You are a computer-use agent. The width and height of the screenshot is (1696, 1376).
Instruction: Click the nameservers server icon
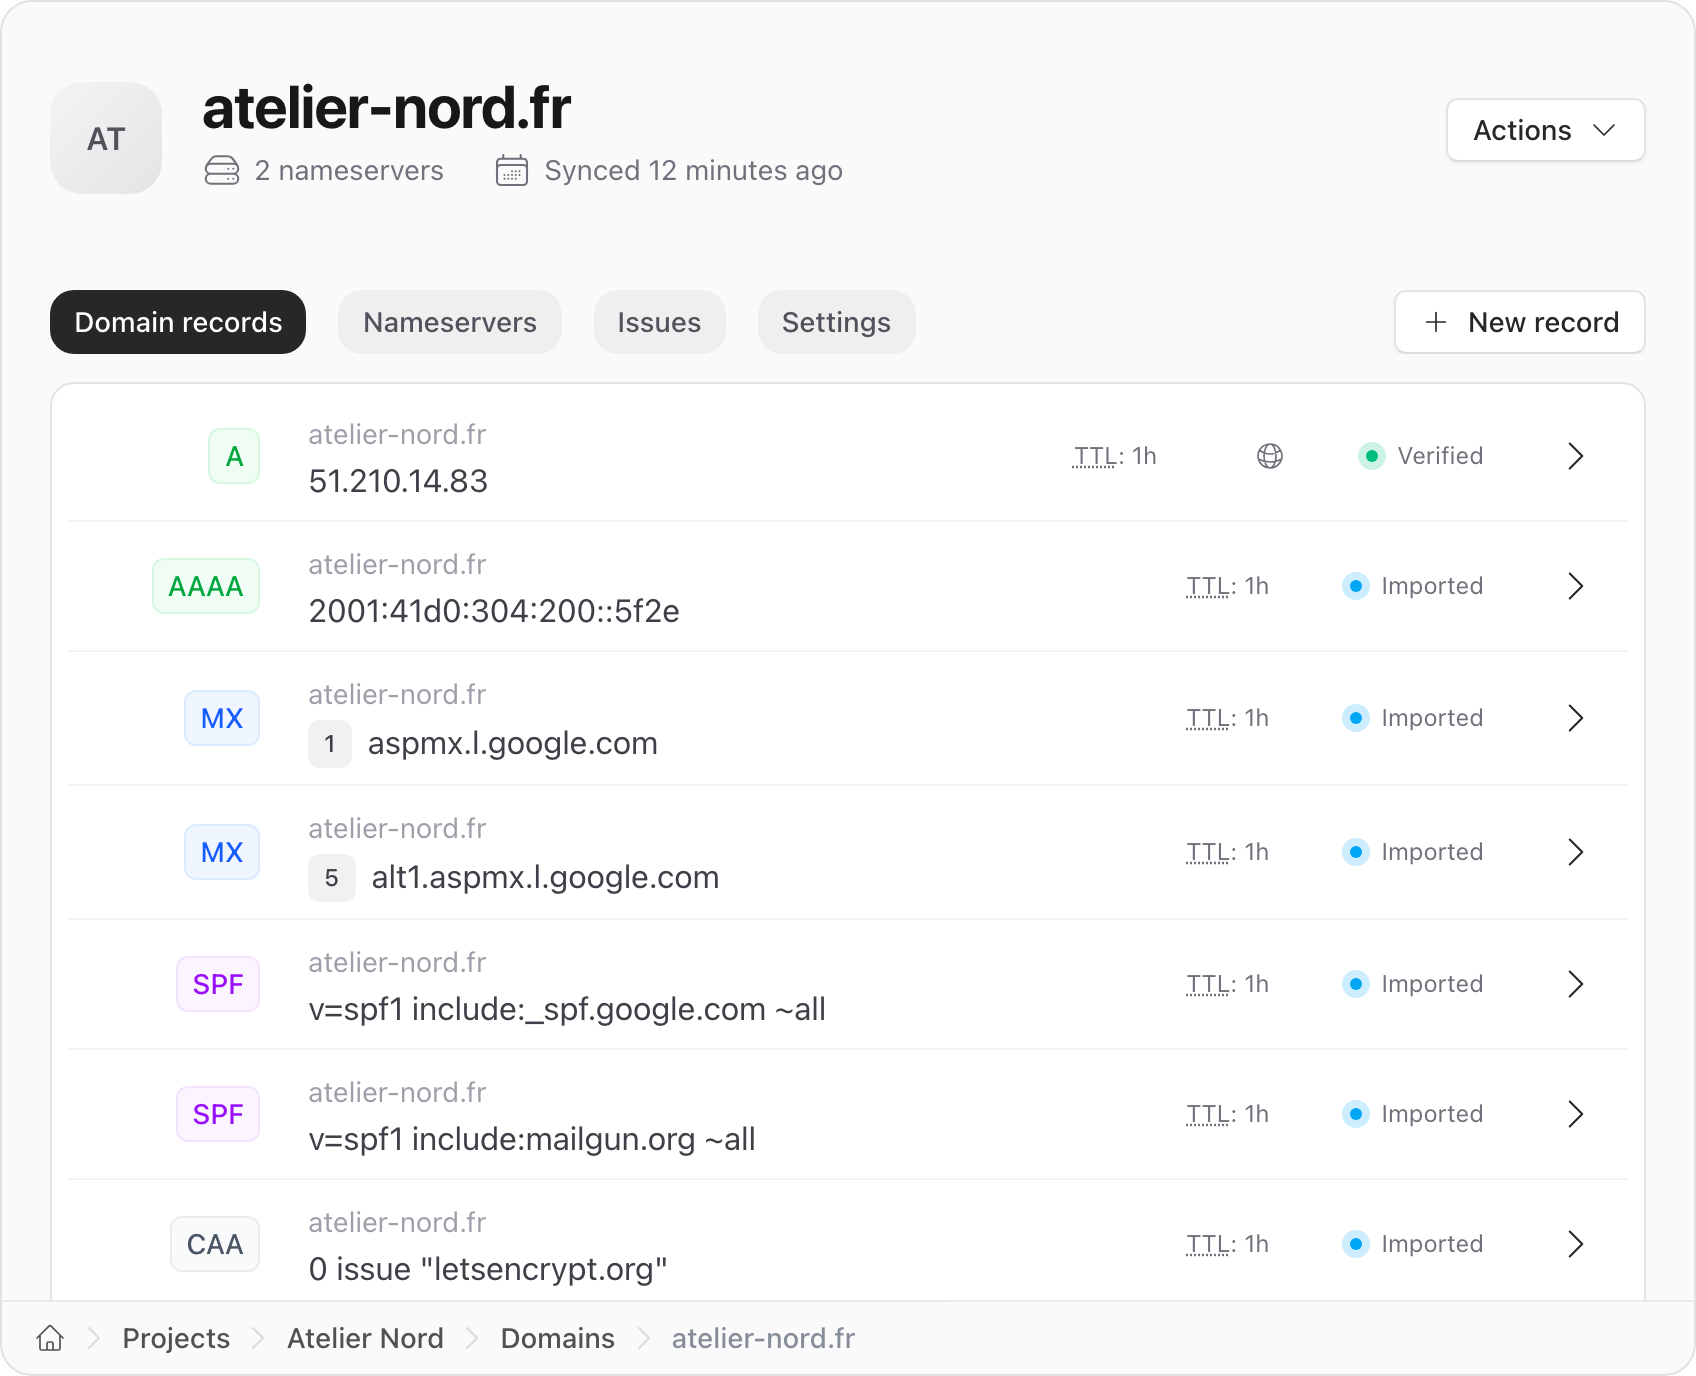[222, 171]
